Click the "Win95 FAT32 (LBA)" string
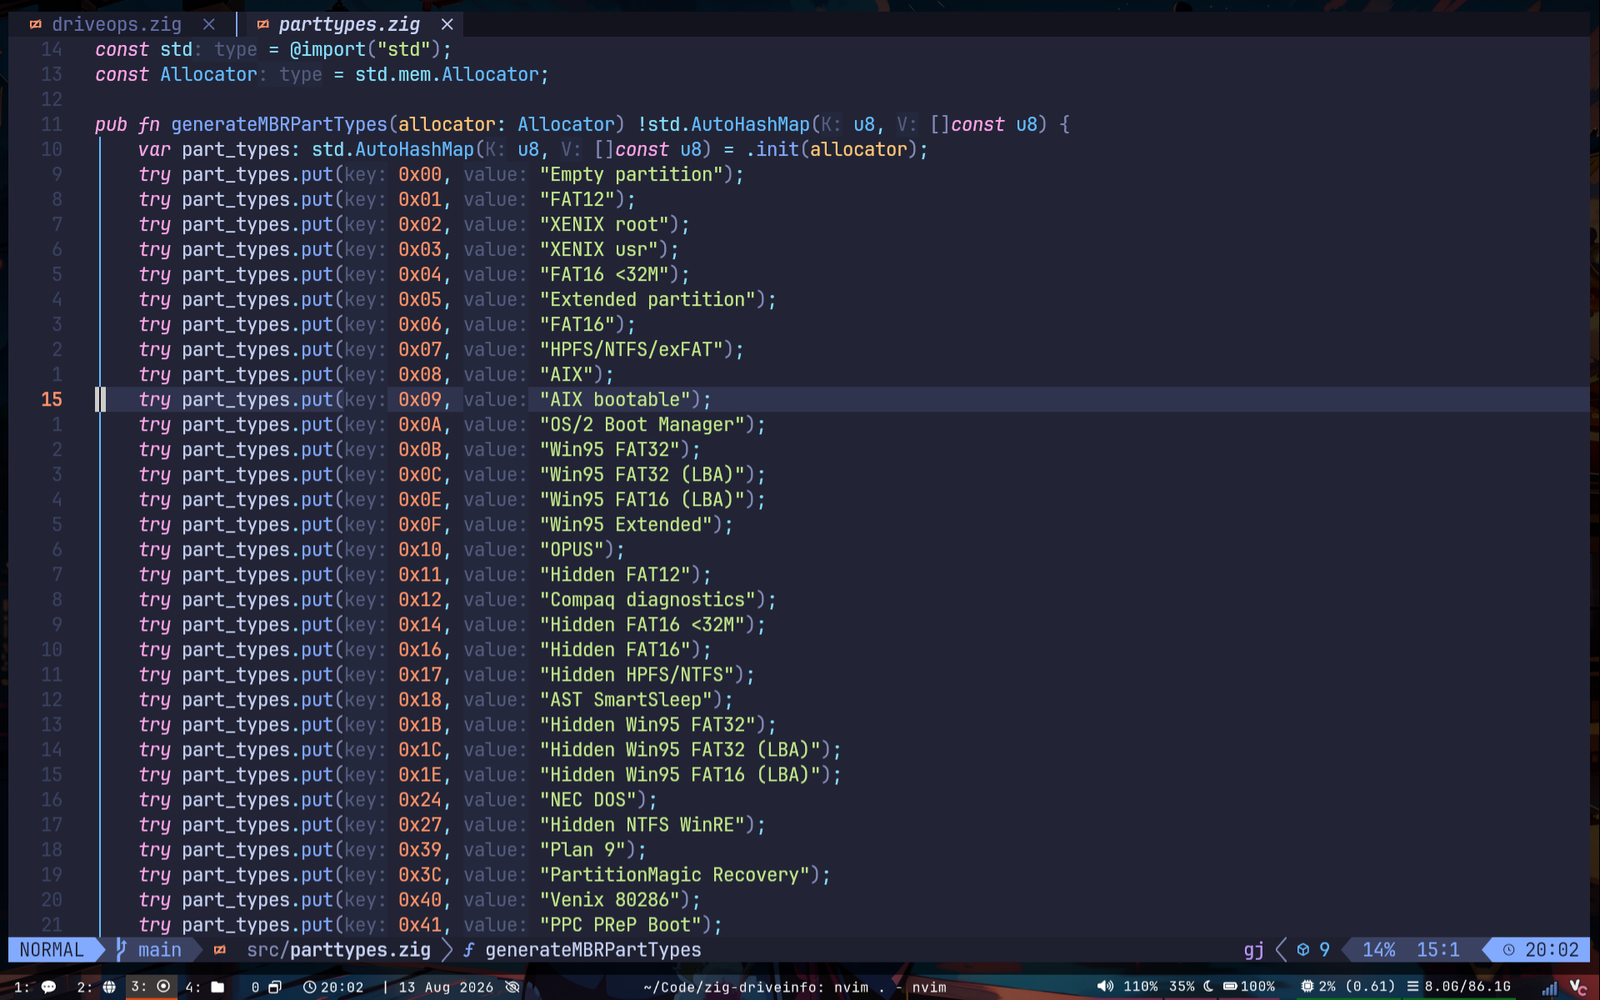Screen dimensions: 1600x1000 642,474
